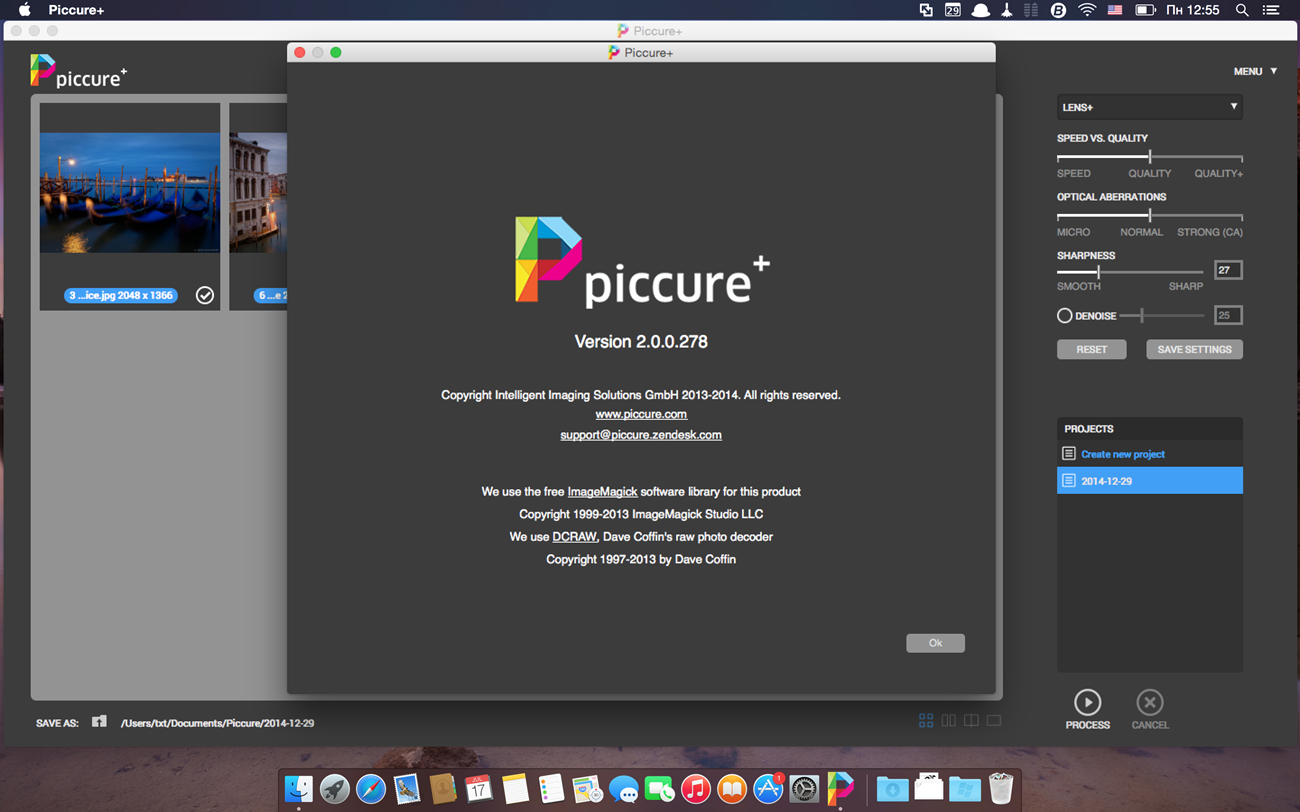Click the calendar 29 menu bar icon

953,10
